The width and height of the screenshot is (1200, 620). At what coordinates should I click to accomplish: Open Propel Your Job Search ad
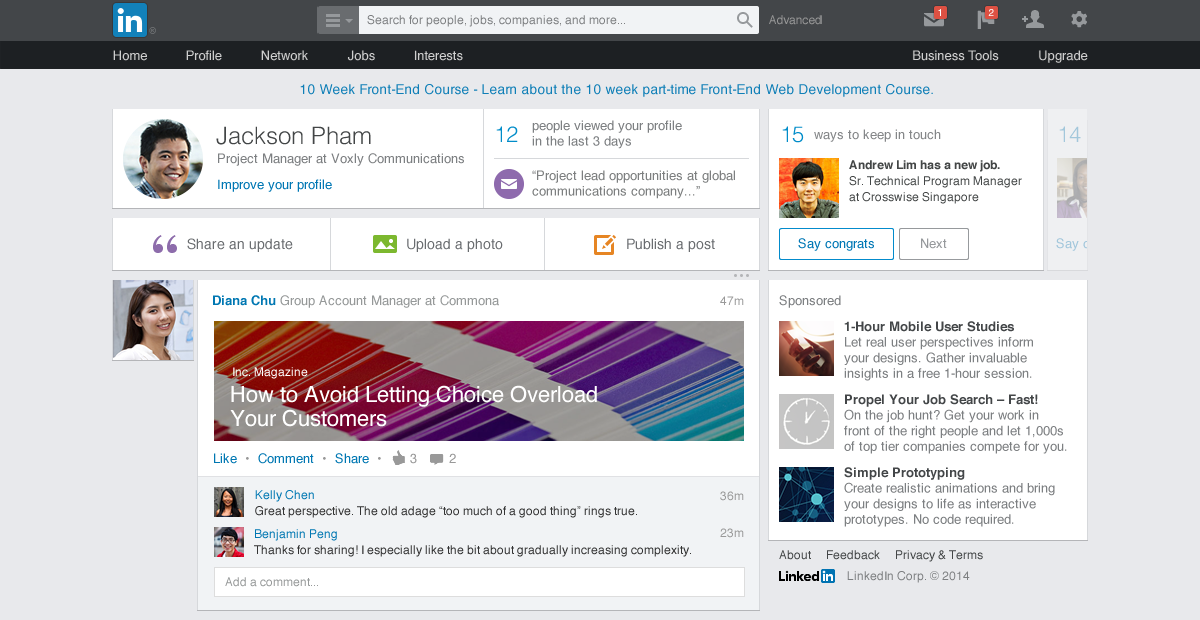[x=941, y=400]
